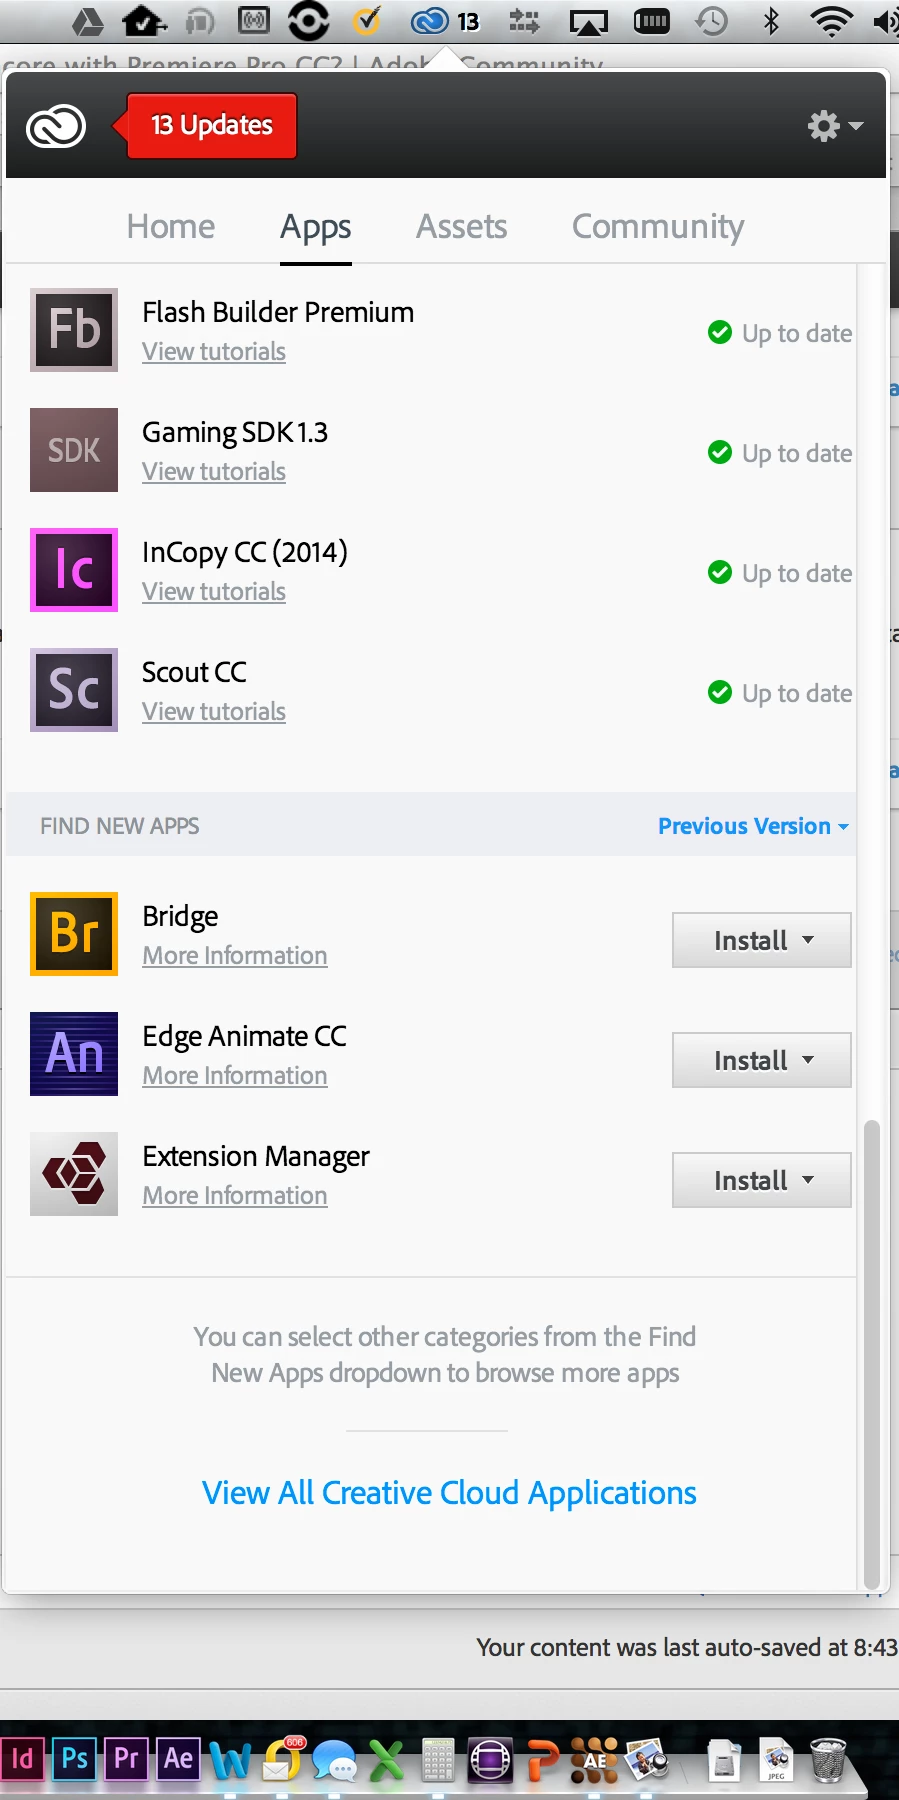Image resolution: width=899 pixels, height=1800 pixels.
Task: Open Microsoft Word from the Dock
Action: (x=230, y=1761)
